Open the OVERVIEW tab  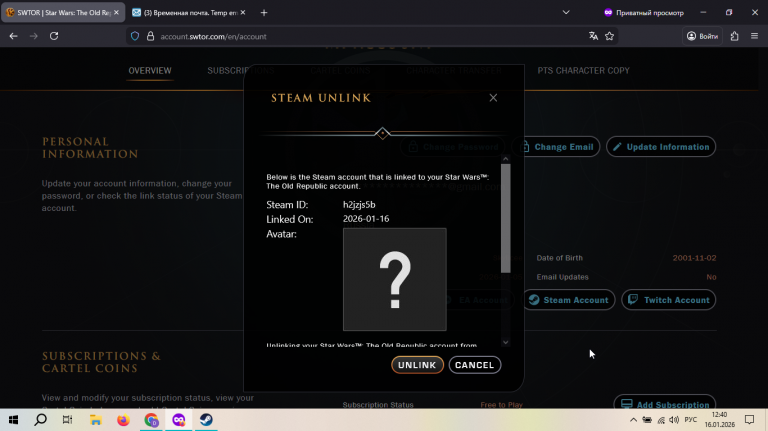point(150,71)
